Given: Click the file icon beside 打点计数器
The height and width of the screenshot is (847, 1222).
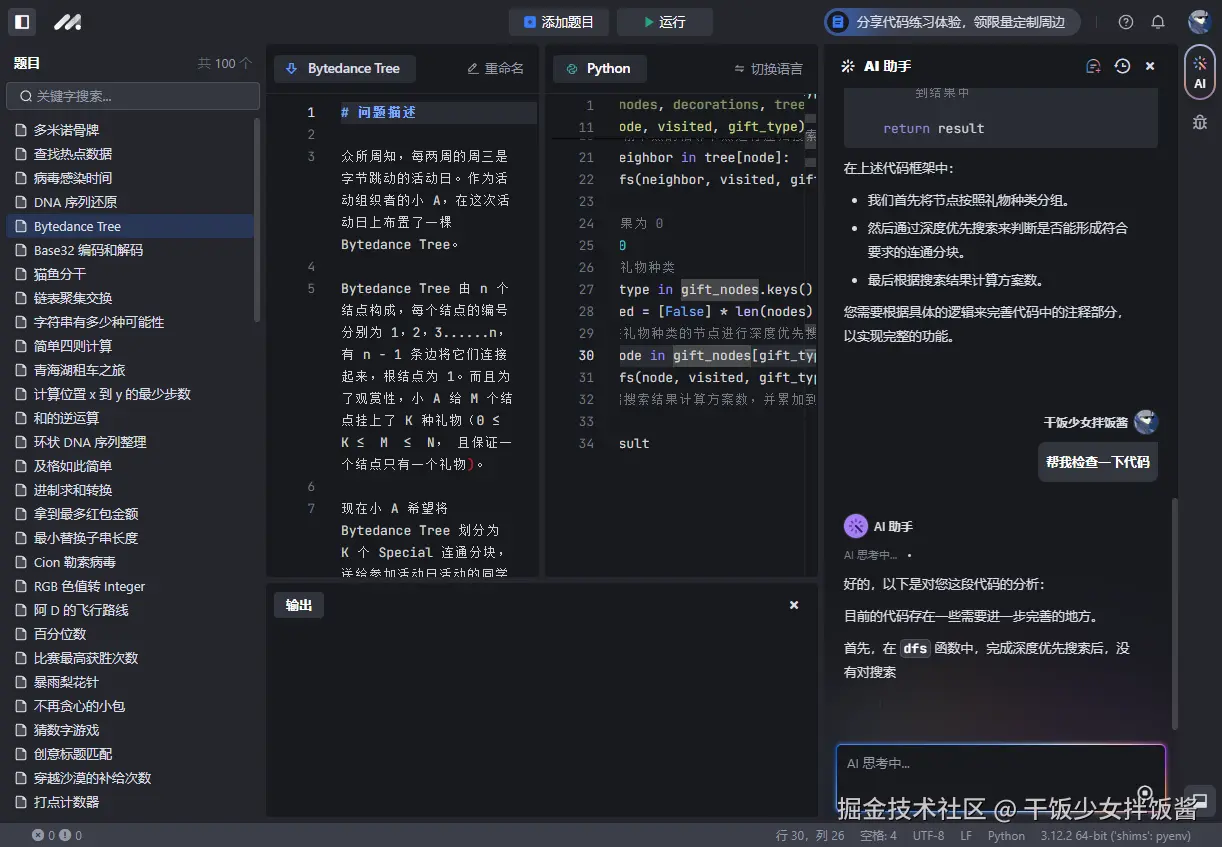Looking at the screenshot, I should point(20,802).
